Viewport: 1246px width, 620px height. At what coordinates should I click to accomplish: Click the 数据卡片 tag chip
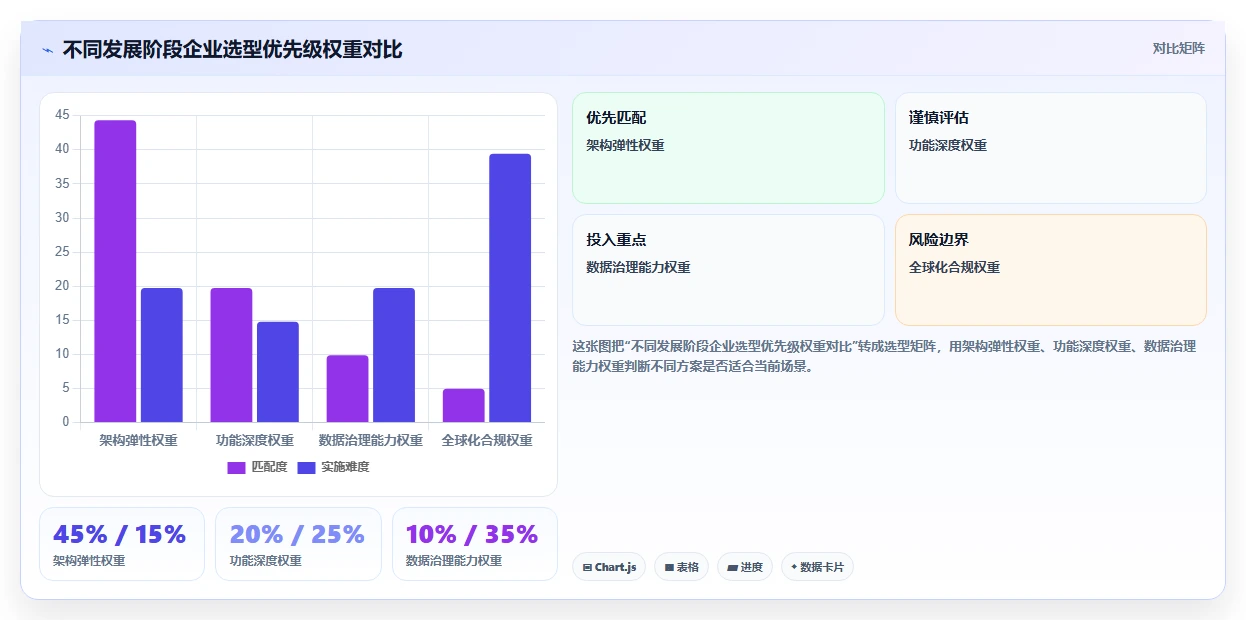point(817,567)
